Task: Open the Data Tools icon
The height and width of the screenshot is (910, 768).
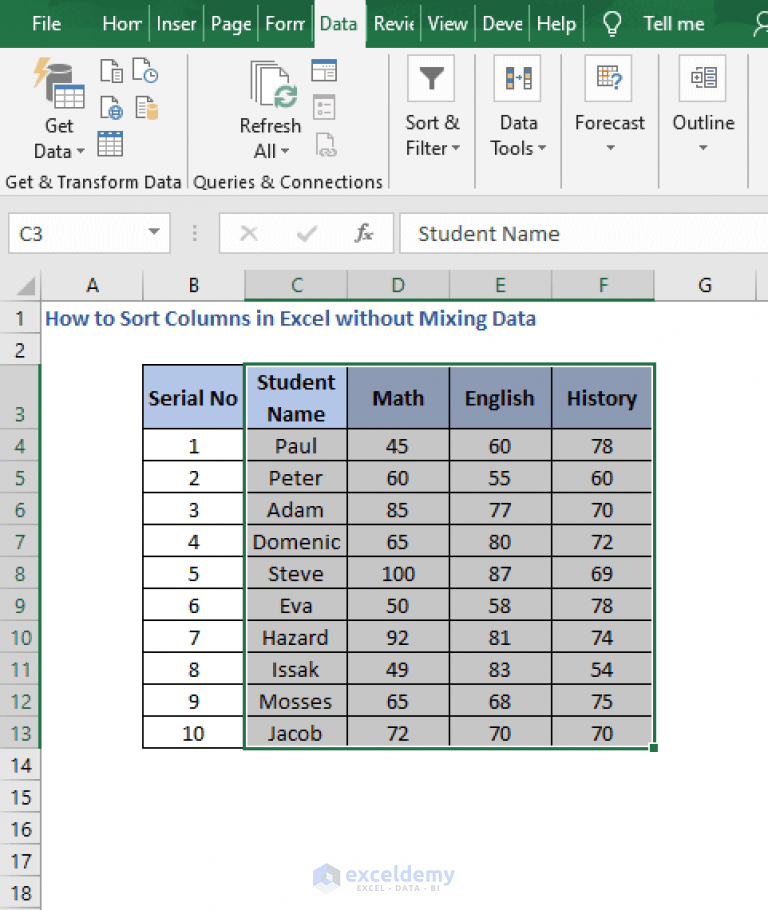Action: 517,78
